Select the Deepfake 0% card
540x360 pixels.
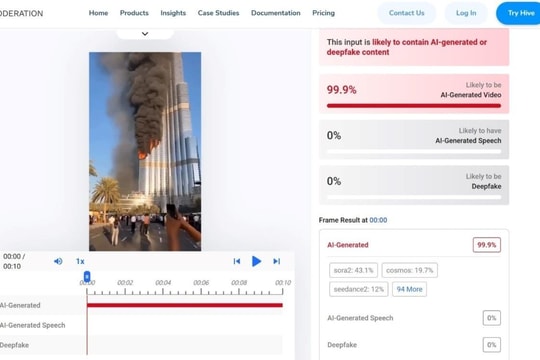414,185
